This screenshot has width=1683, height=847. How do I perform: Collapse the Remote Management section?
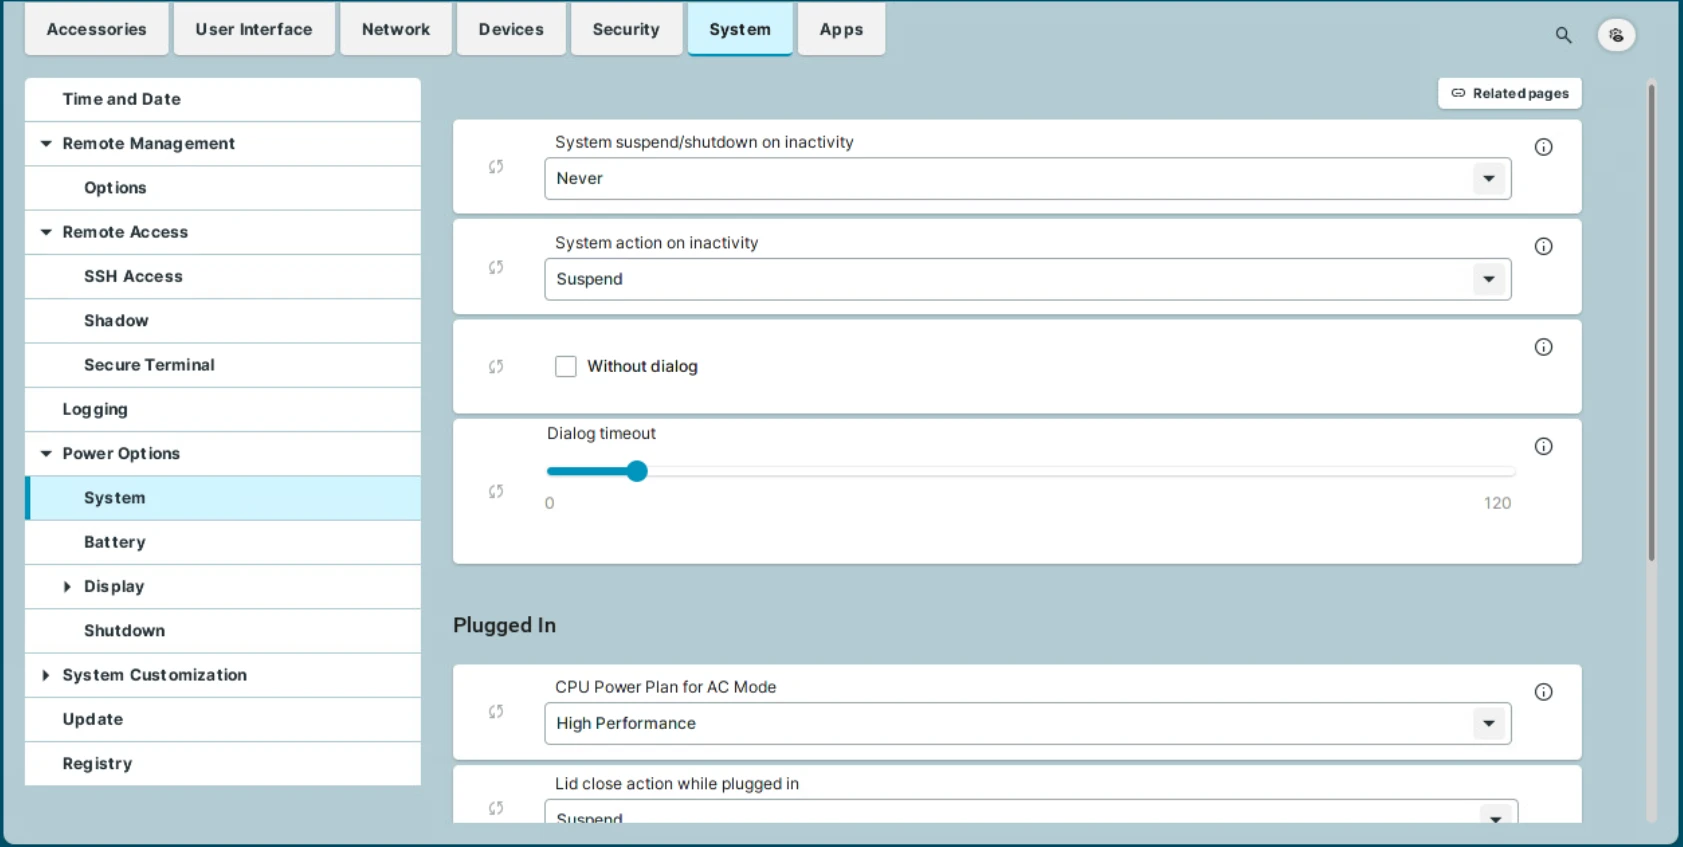coord(46,144)
